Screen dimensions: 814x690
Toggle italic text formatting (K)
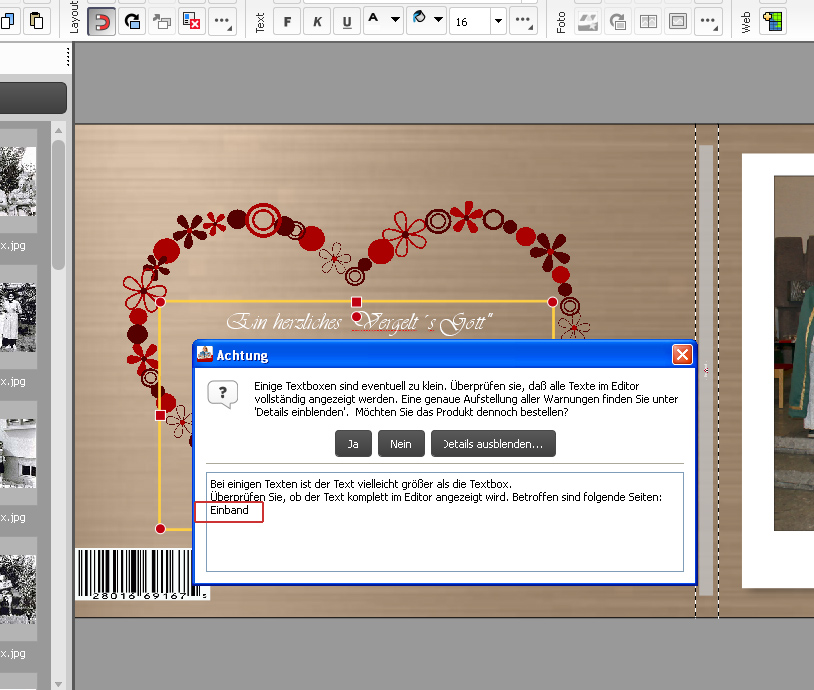point(317,21)
